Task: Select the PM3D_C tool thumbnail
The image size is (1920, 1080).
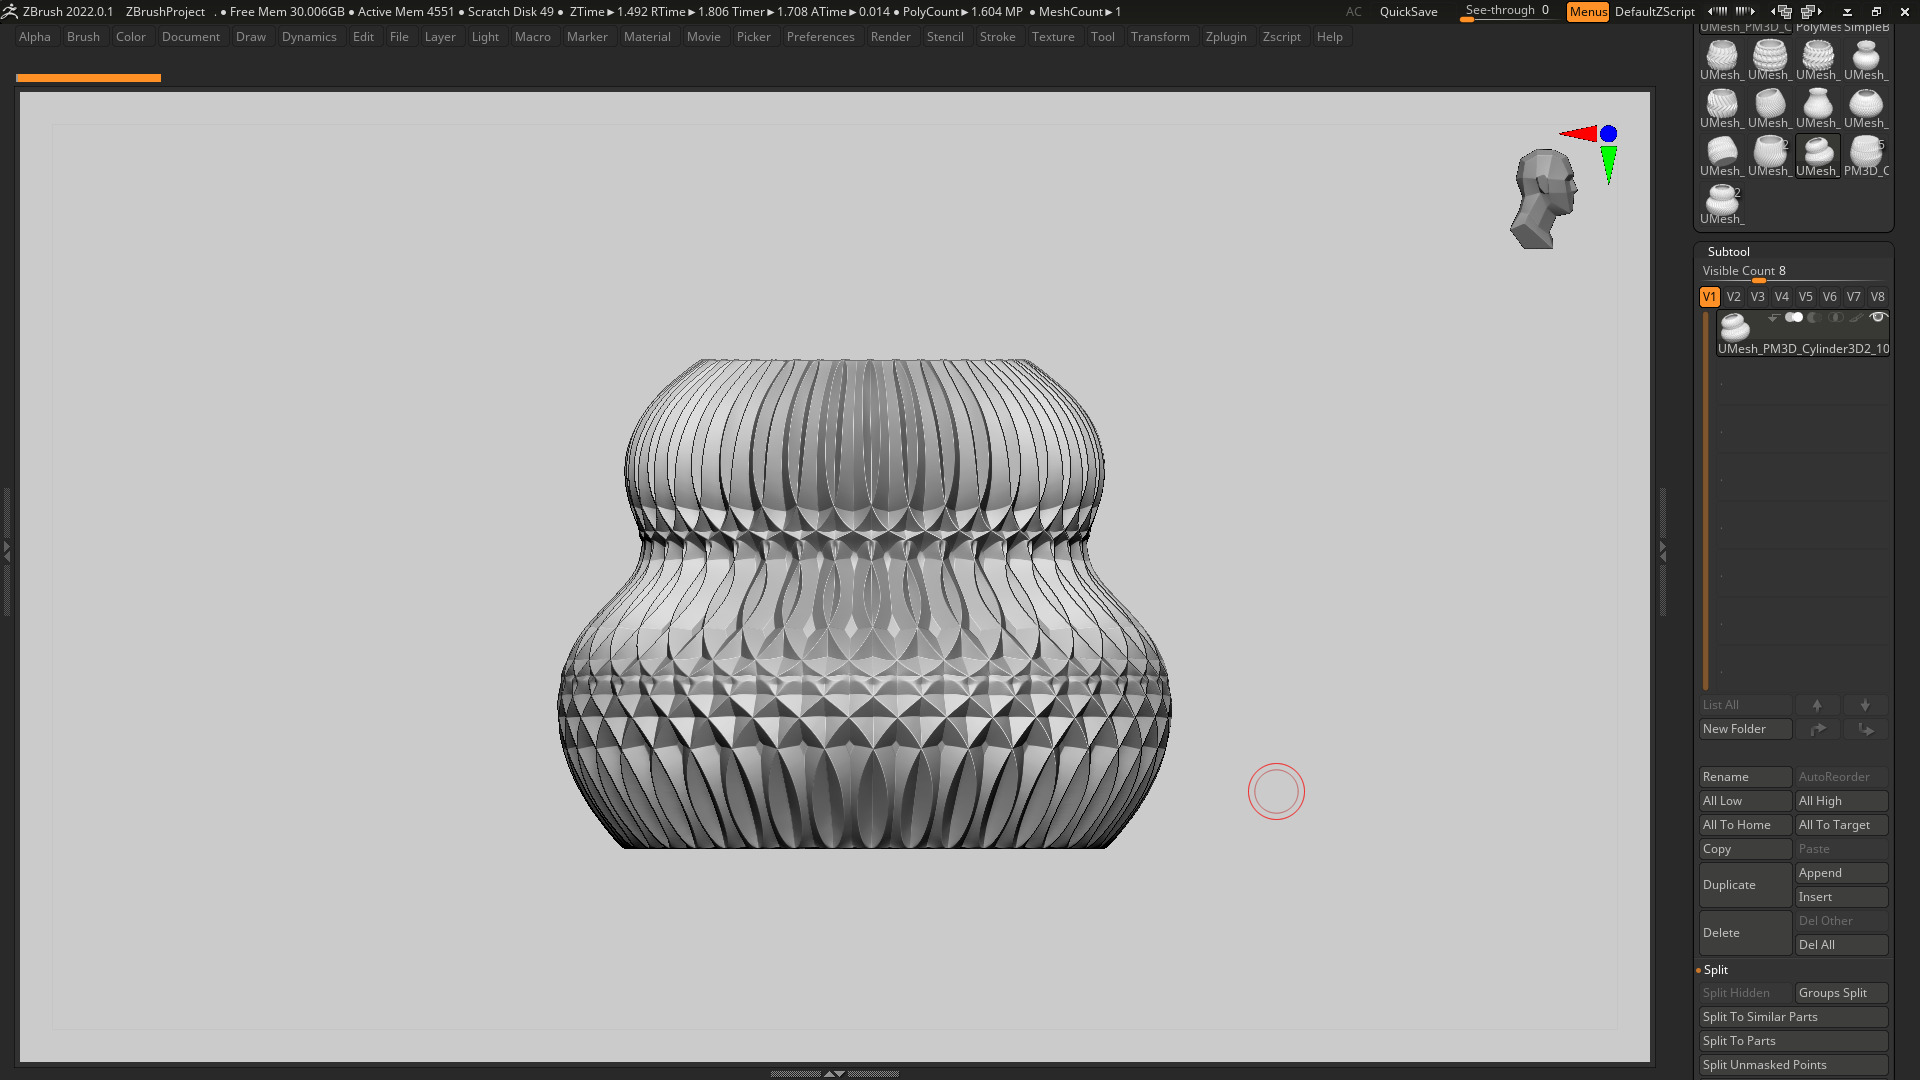Action: pyautogui.click(x=1866, y=156)
